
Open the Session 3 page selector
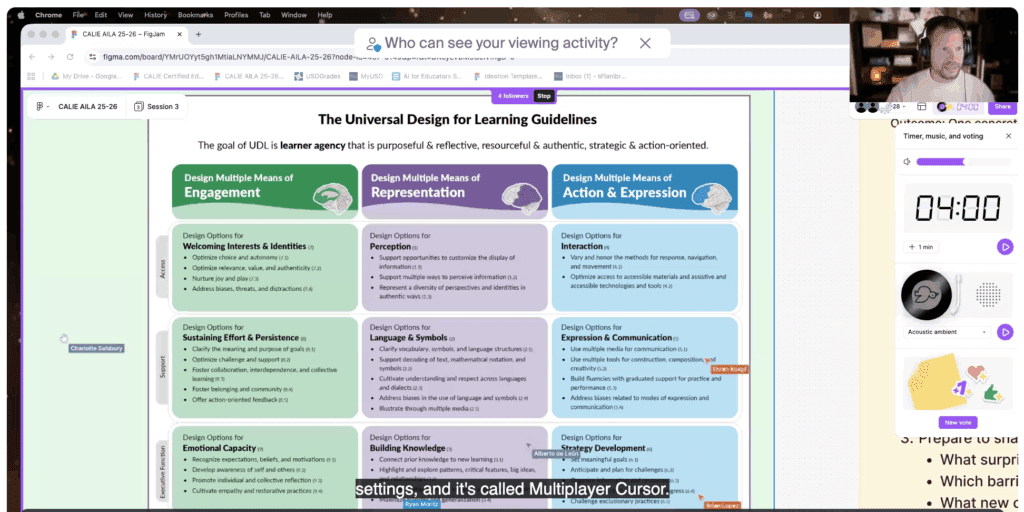tap(156, 106)
